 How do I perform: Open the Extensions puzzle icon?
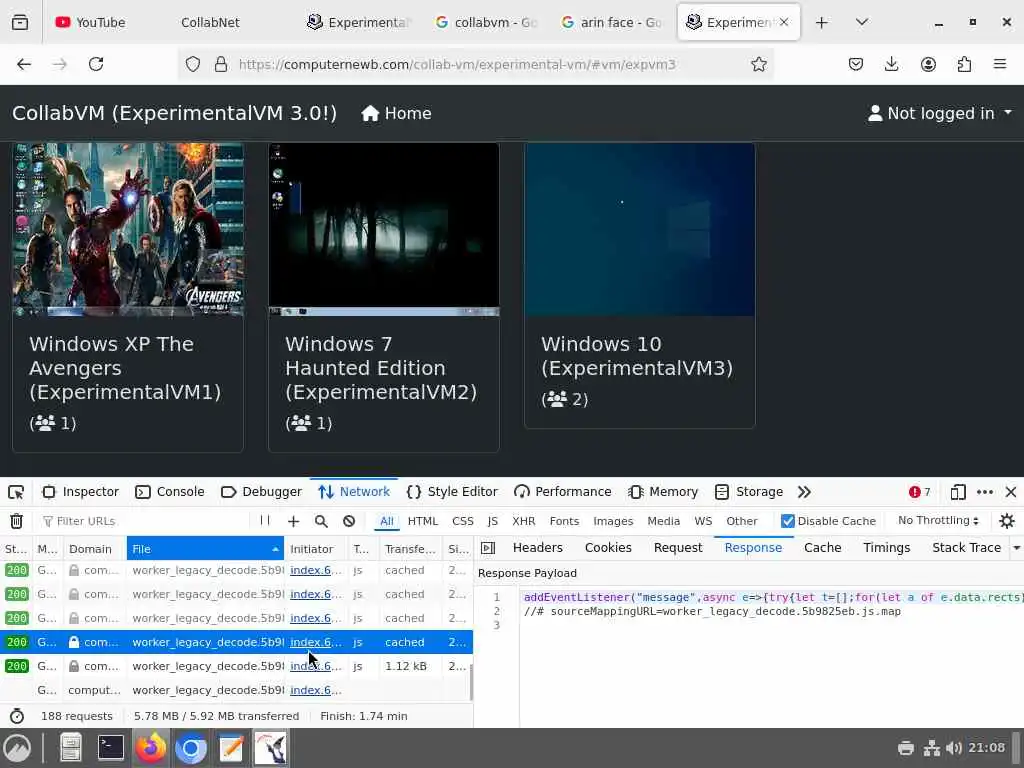click(x=964, y=64)
